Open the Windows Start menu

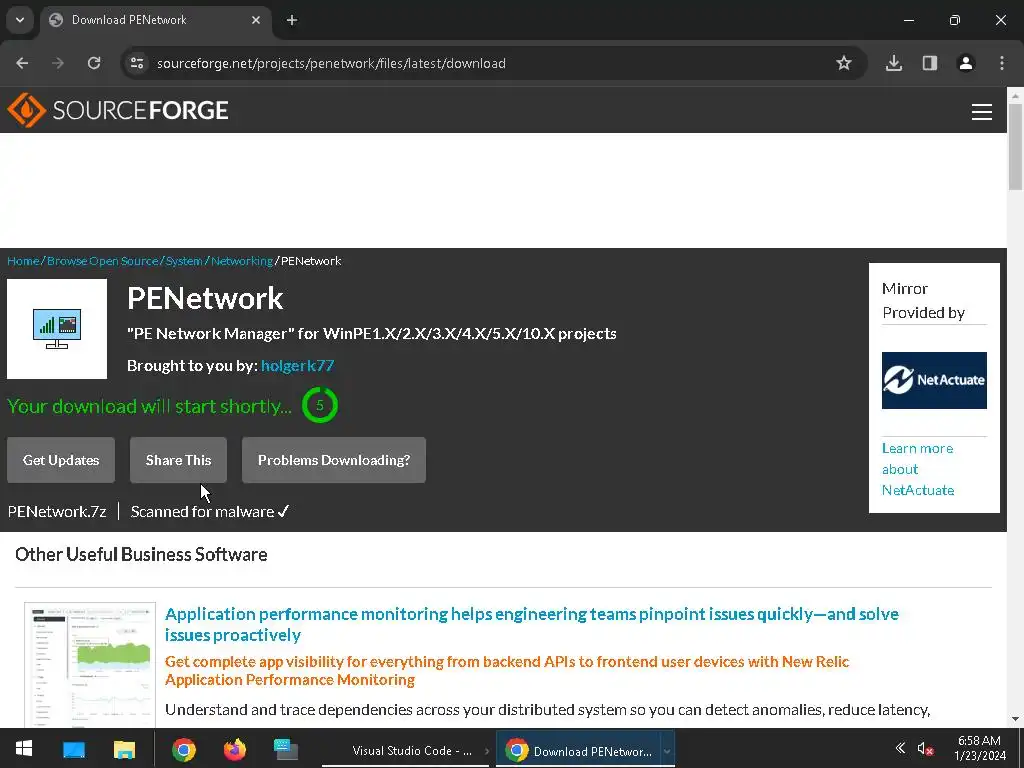[x=24, y=748]
